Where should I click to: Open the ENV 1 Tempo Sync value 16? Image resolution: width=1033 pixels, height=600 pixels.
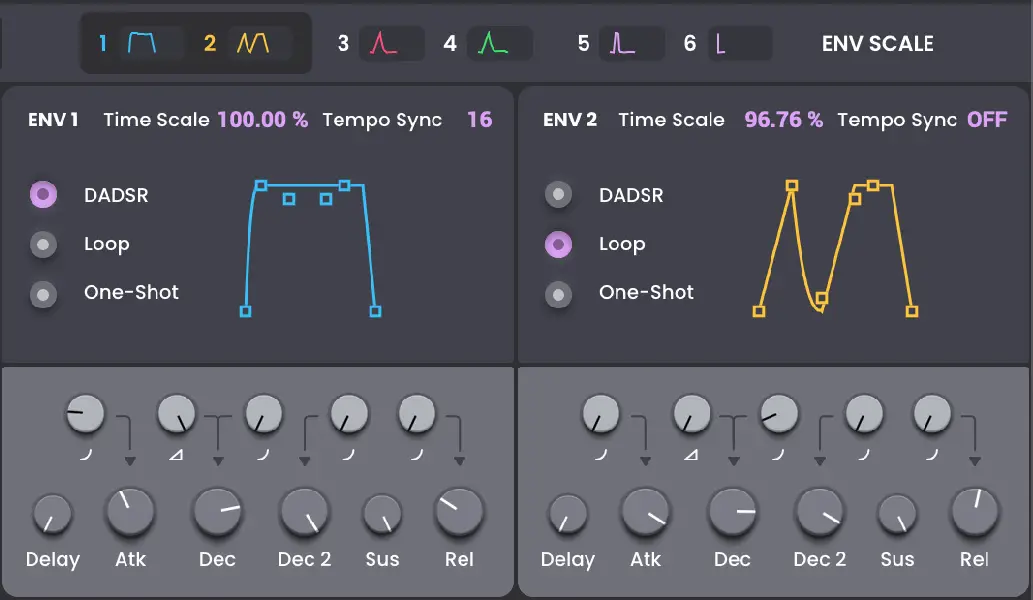click(x=481, y=119)
